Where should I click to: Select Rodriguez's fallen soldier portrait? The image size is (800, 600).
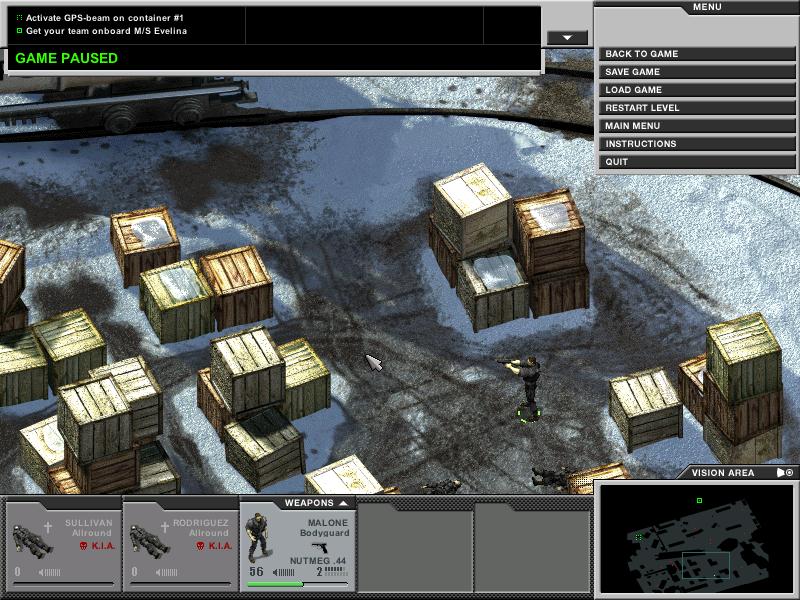pyautogui.click(x=149, y=541)
